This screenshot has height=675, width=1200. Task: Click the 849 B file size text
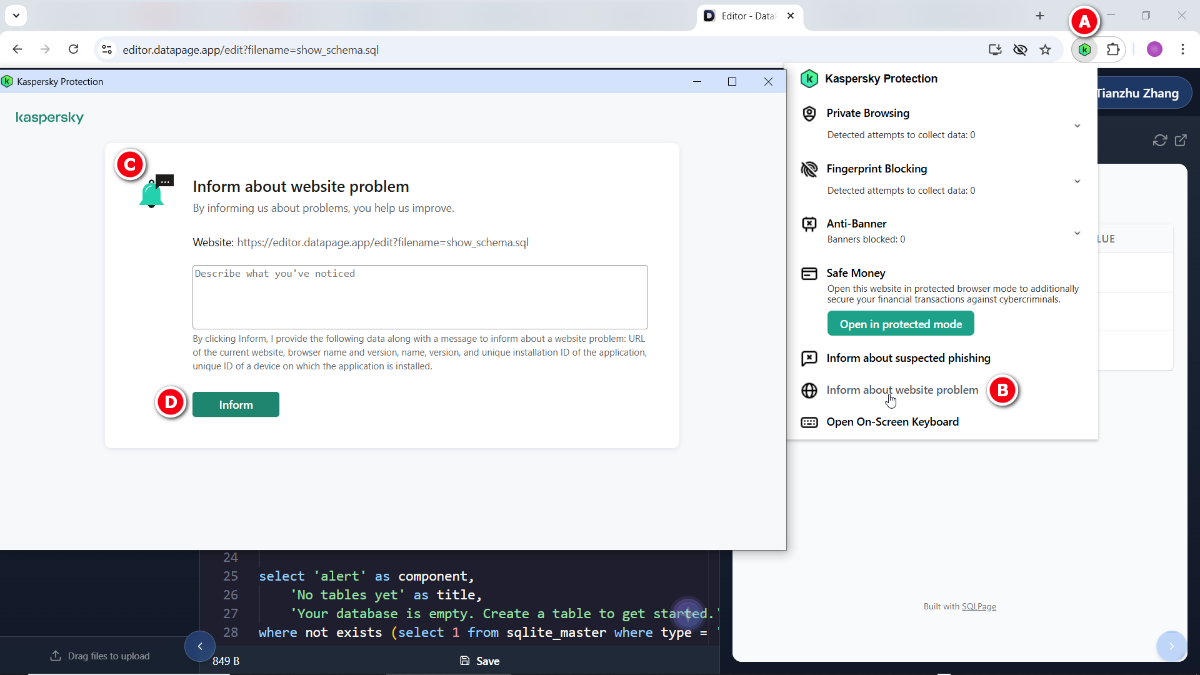[x=226, y=661]
